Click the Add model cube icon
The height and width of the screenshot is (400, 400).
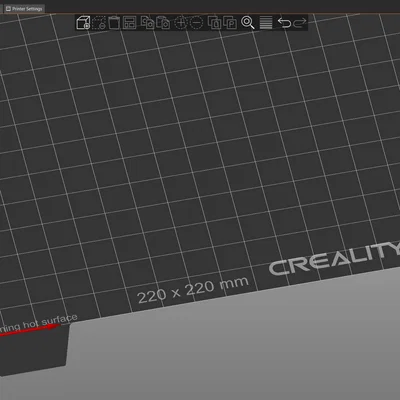[x=83, y=23]
